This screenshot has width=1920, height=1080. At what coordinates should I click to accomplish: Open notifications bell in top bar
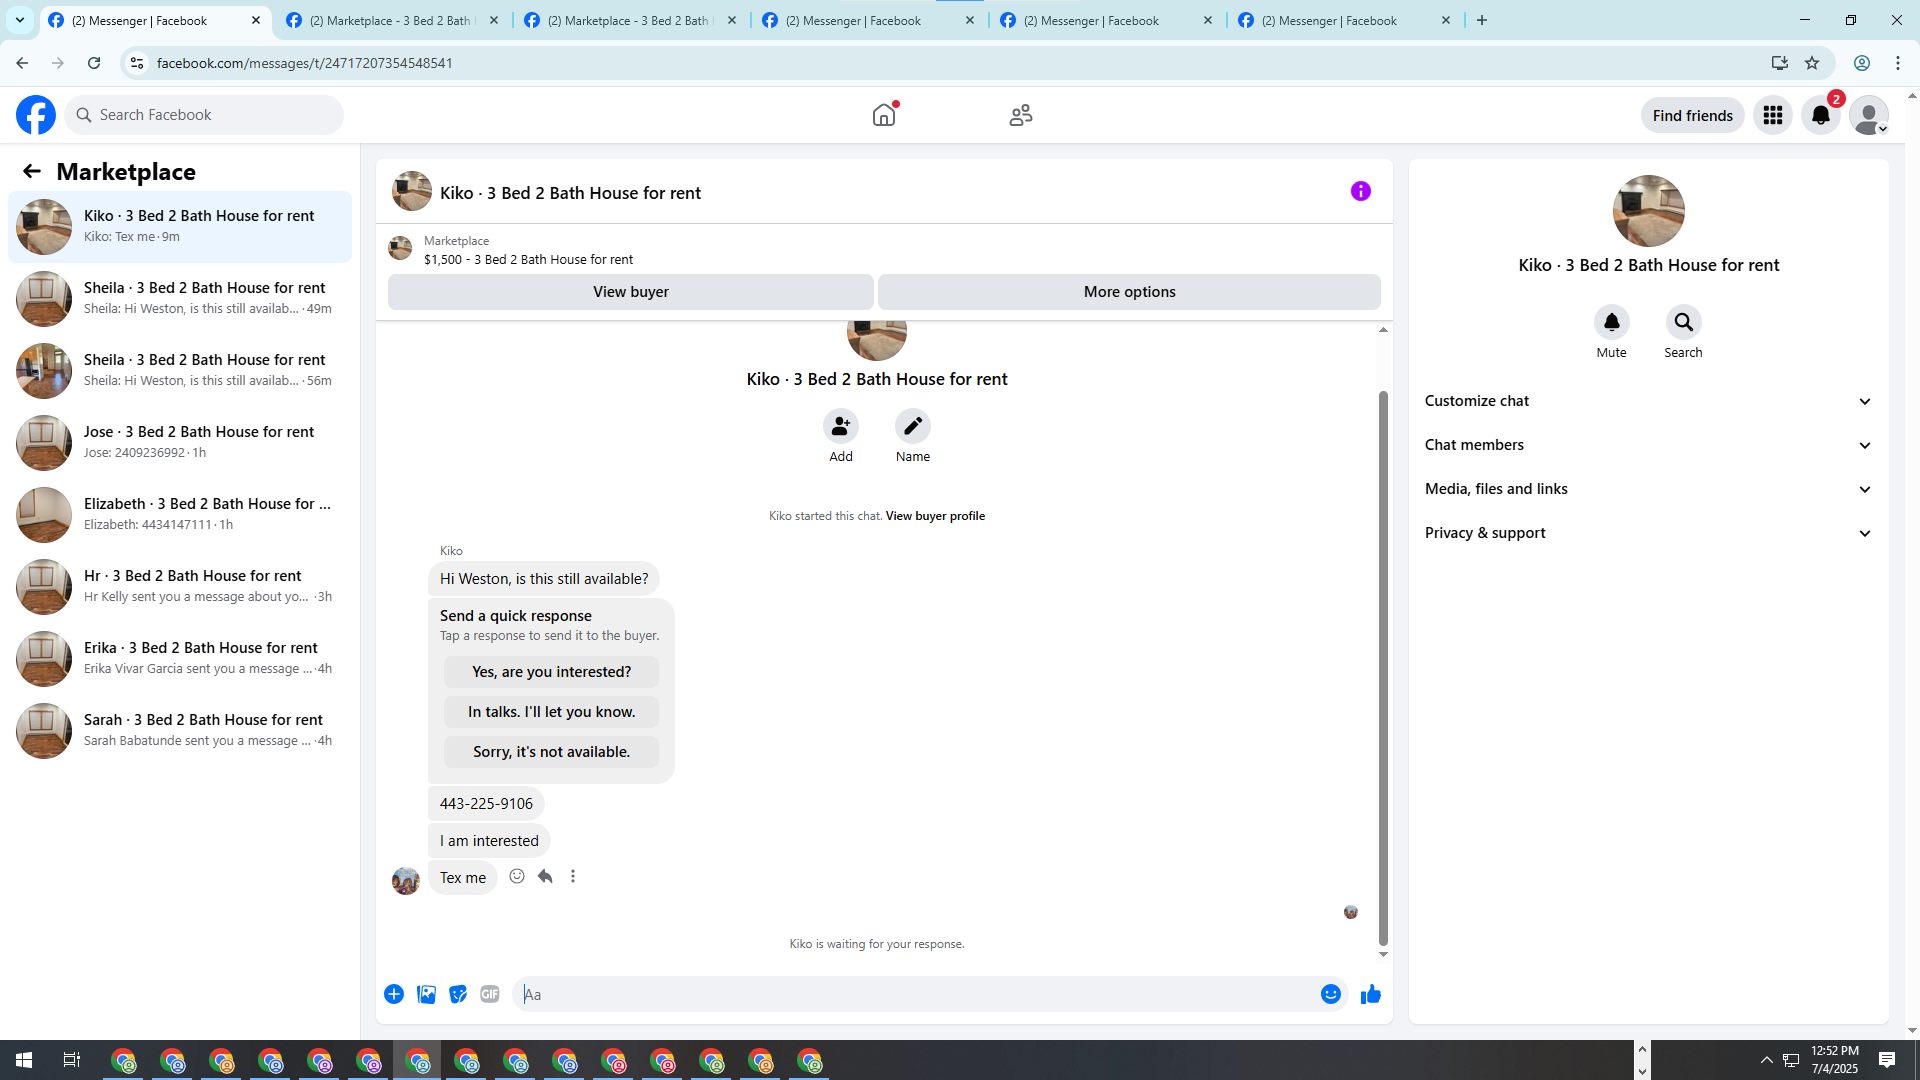pos(1820,116)
